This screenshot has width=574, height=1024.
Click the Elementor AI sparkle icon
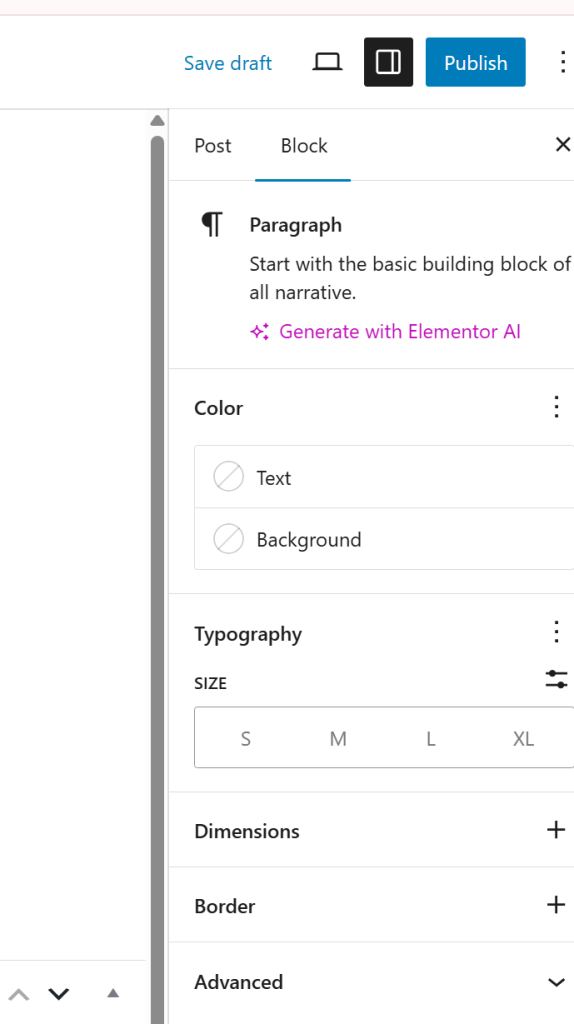point(260,332)
